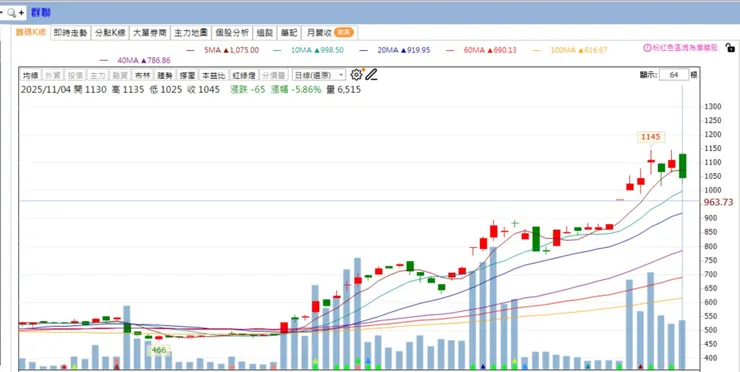Click the magnifier search icon beside 群聯

coord(12,13)
